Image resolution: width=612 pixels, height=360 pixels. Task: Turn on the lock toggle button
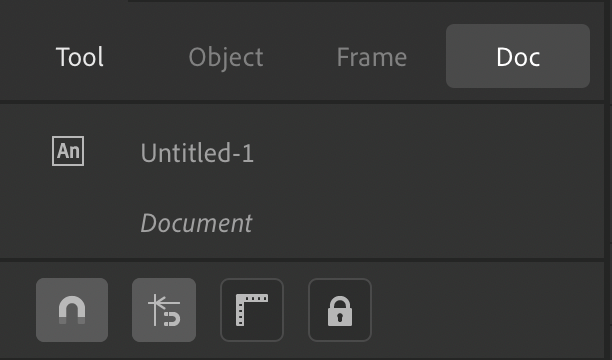340,310
